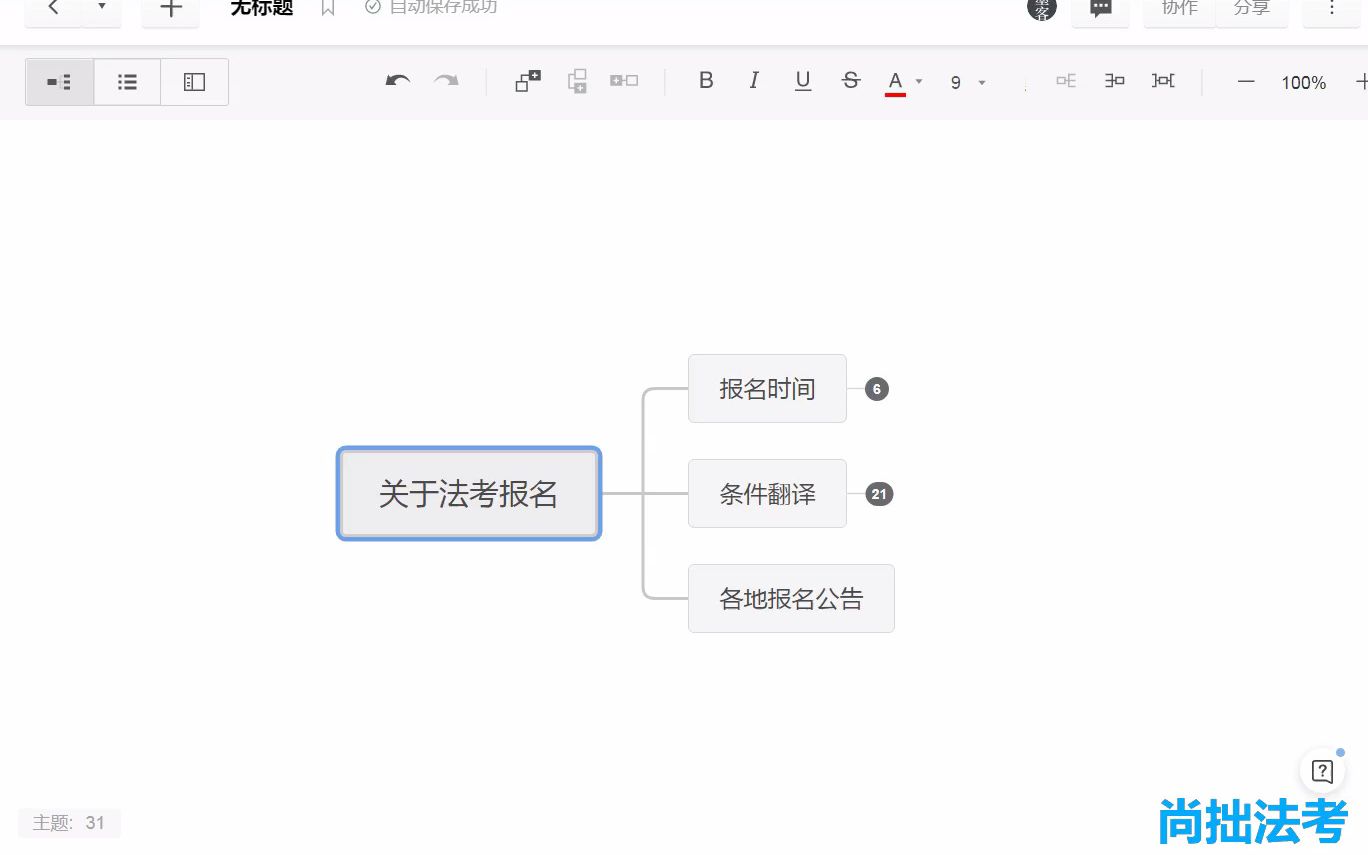The image size is (1368, 855).
Task: Click the collapse branch icon
Action: pyautogui.click(x=1114, y=81)
